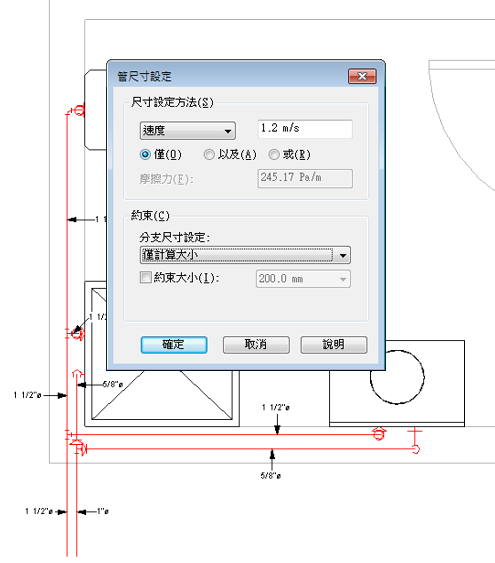Image resolution: width=495 pixels, height=563 pixels.
Task: Select the 或(R) radio button
Action: click(274, 155)
